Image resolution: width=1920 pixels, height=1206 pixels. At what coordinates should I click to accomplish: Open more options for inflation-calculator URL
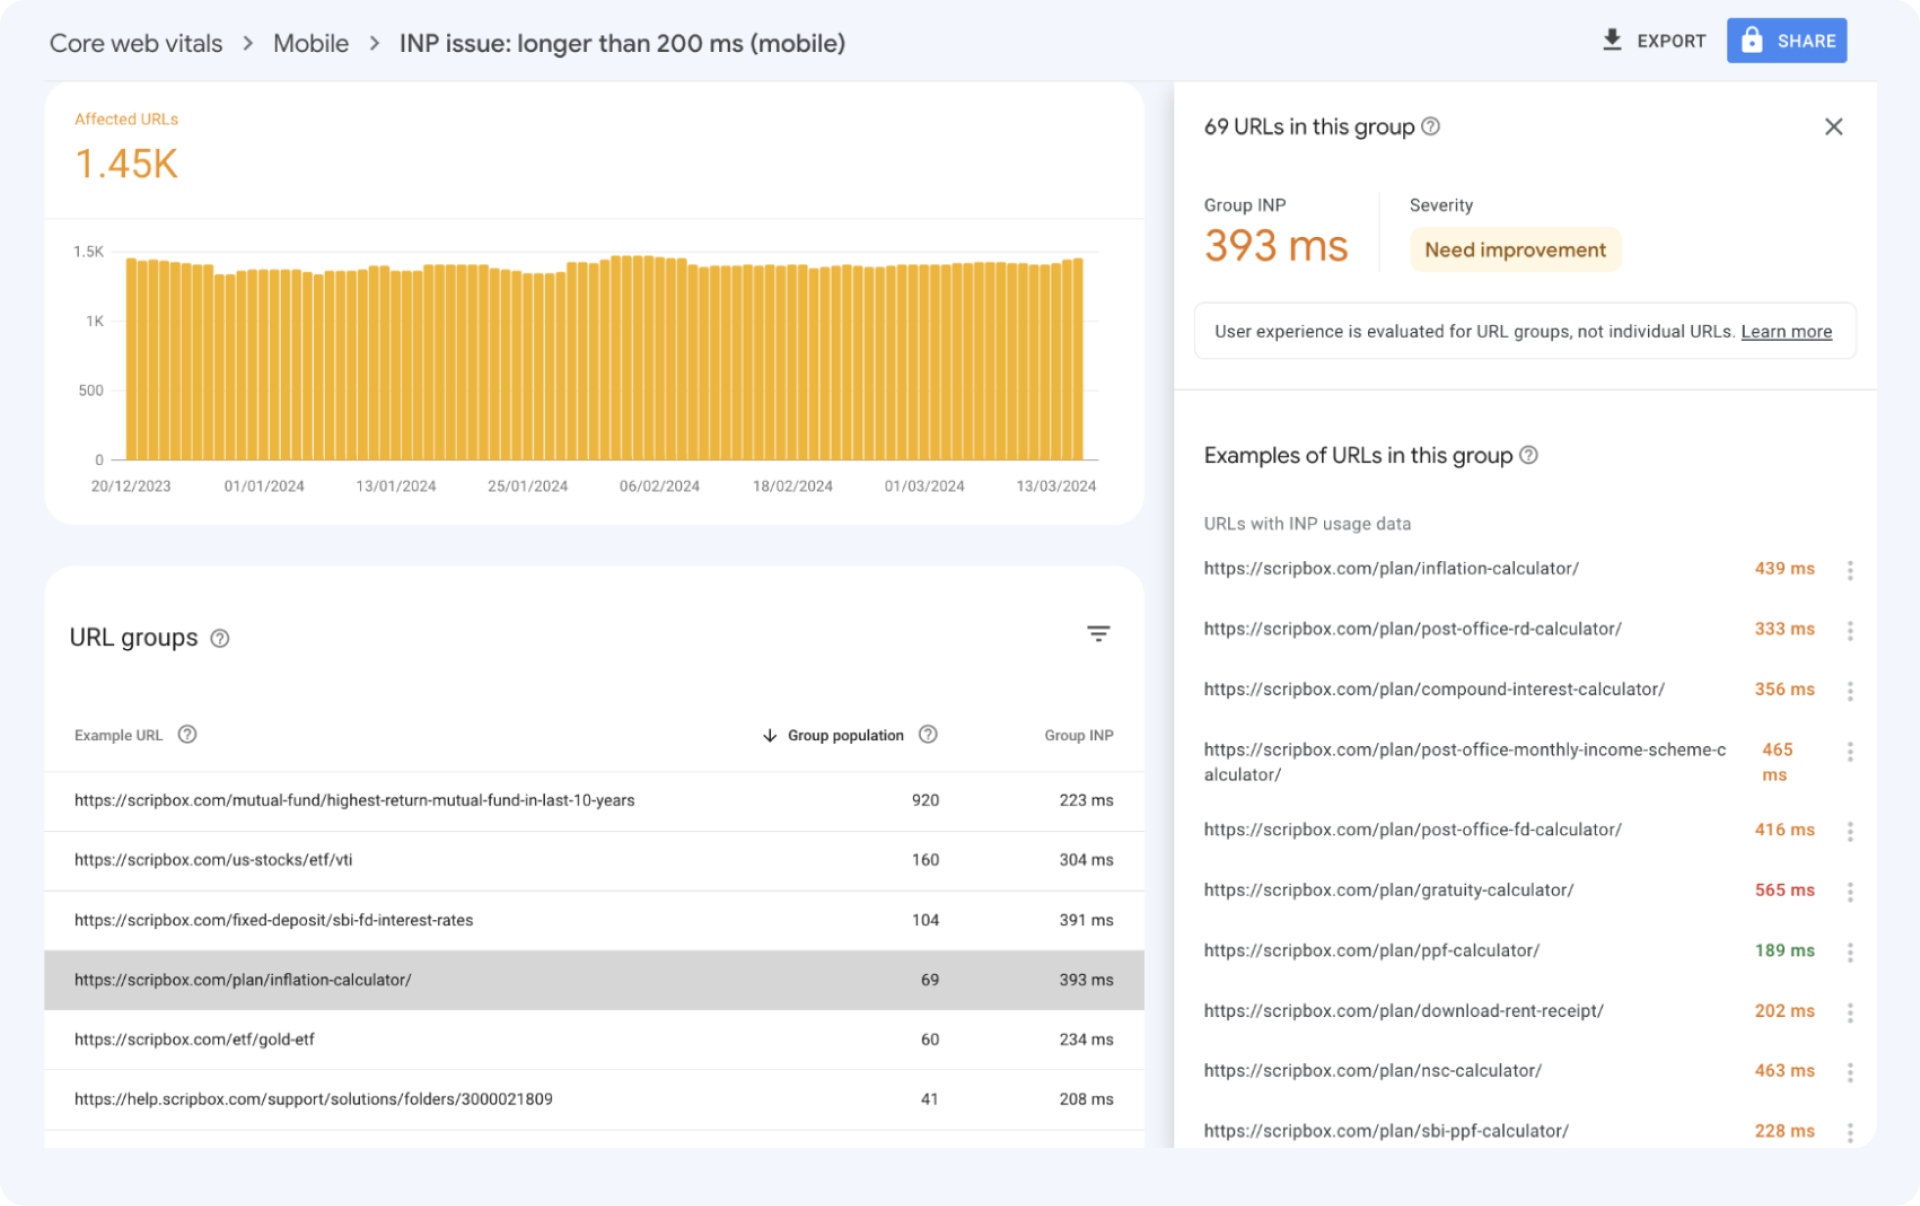point(1850,569)
